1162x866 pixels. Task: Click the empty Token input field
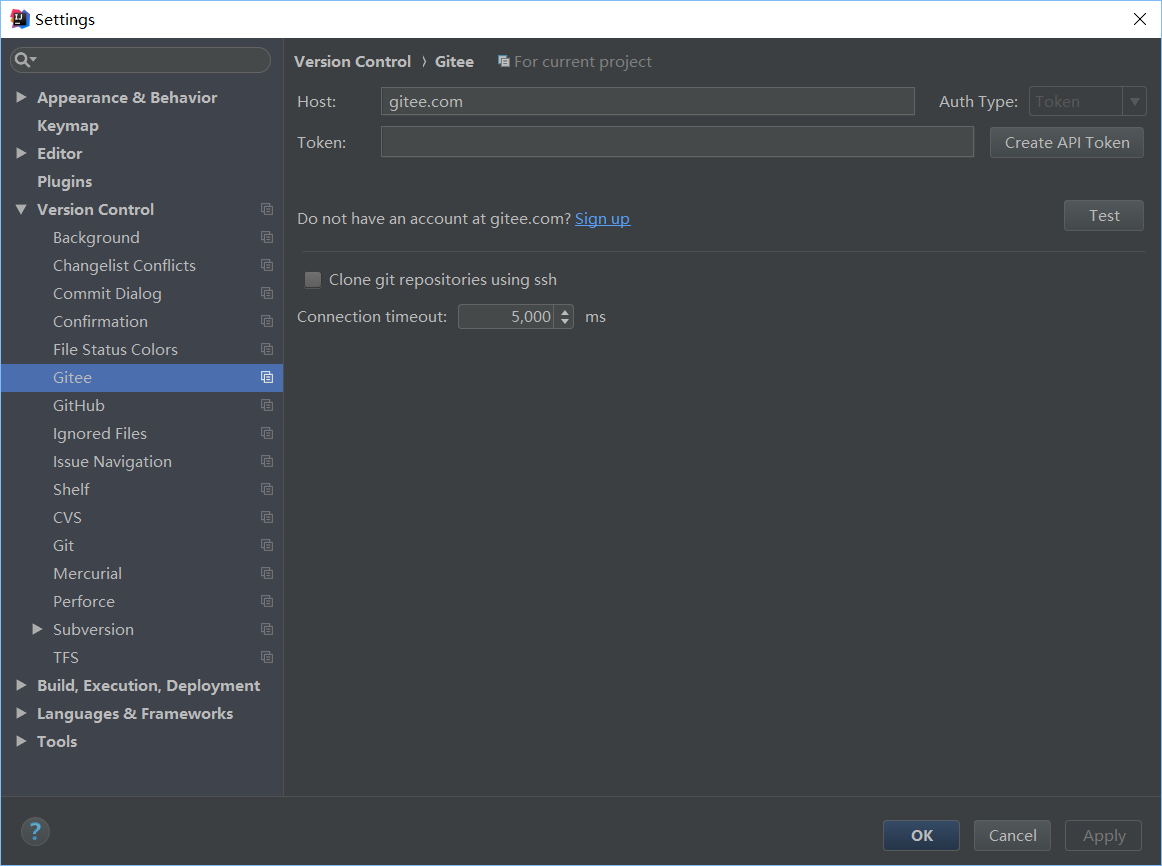677,142
